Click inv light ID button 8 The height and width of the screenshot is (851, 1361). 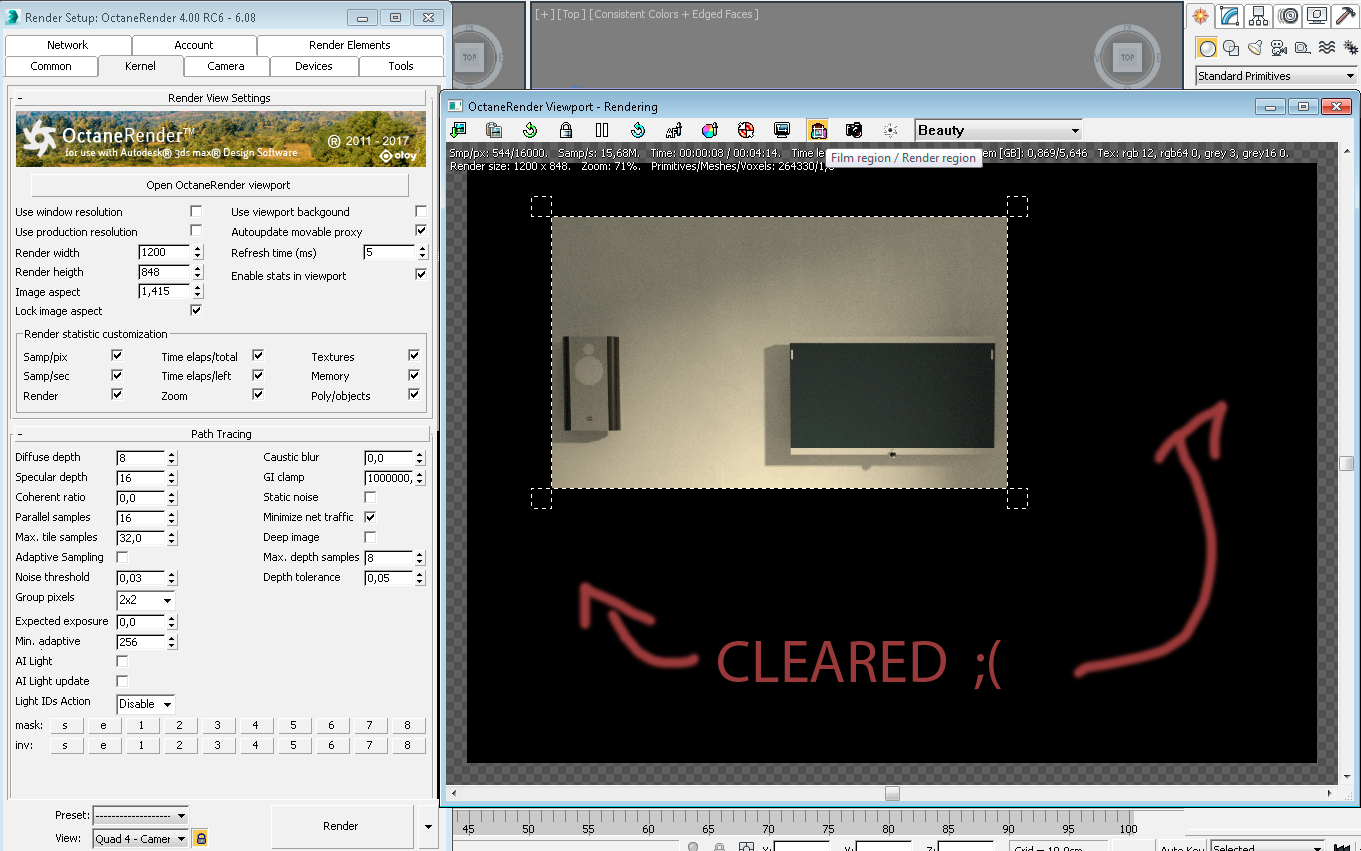pos(408,745)
